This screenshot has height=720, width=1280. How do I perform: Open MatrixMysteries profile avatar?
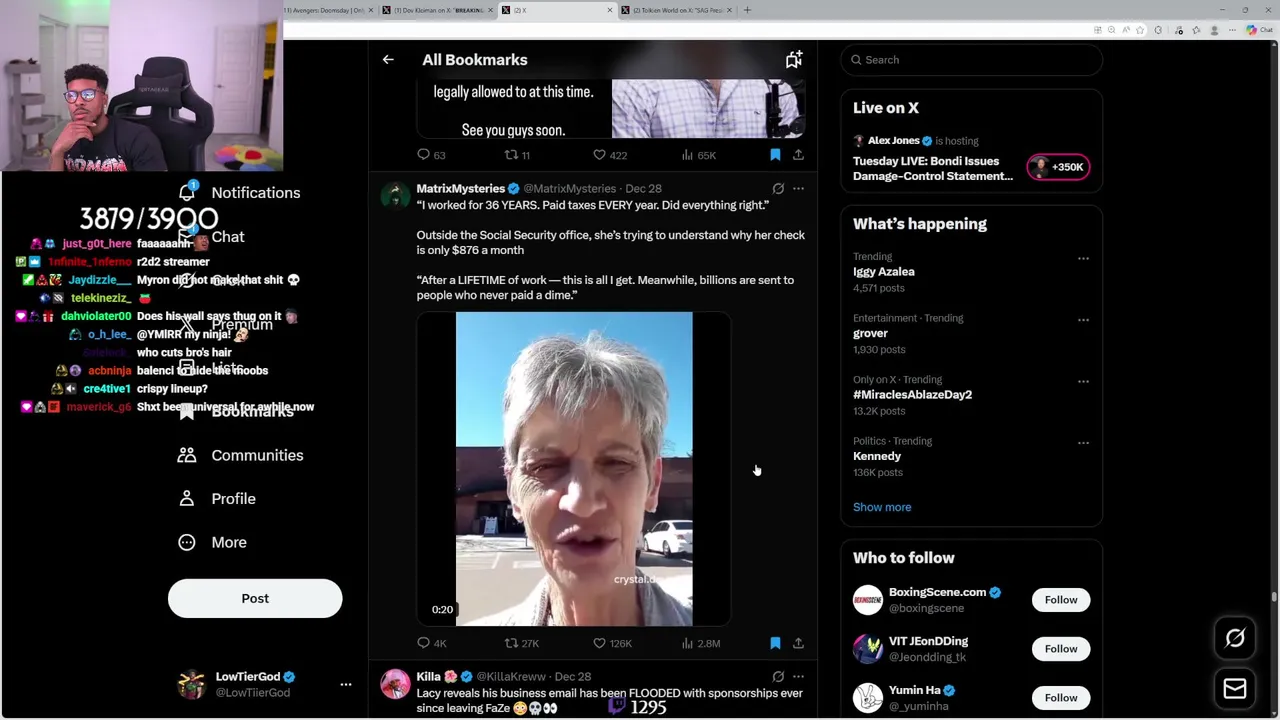click(x=395, y=196)
